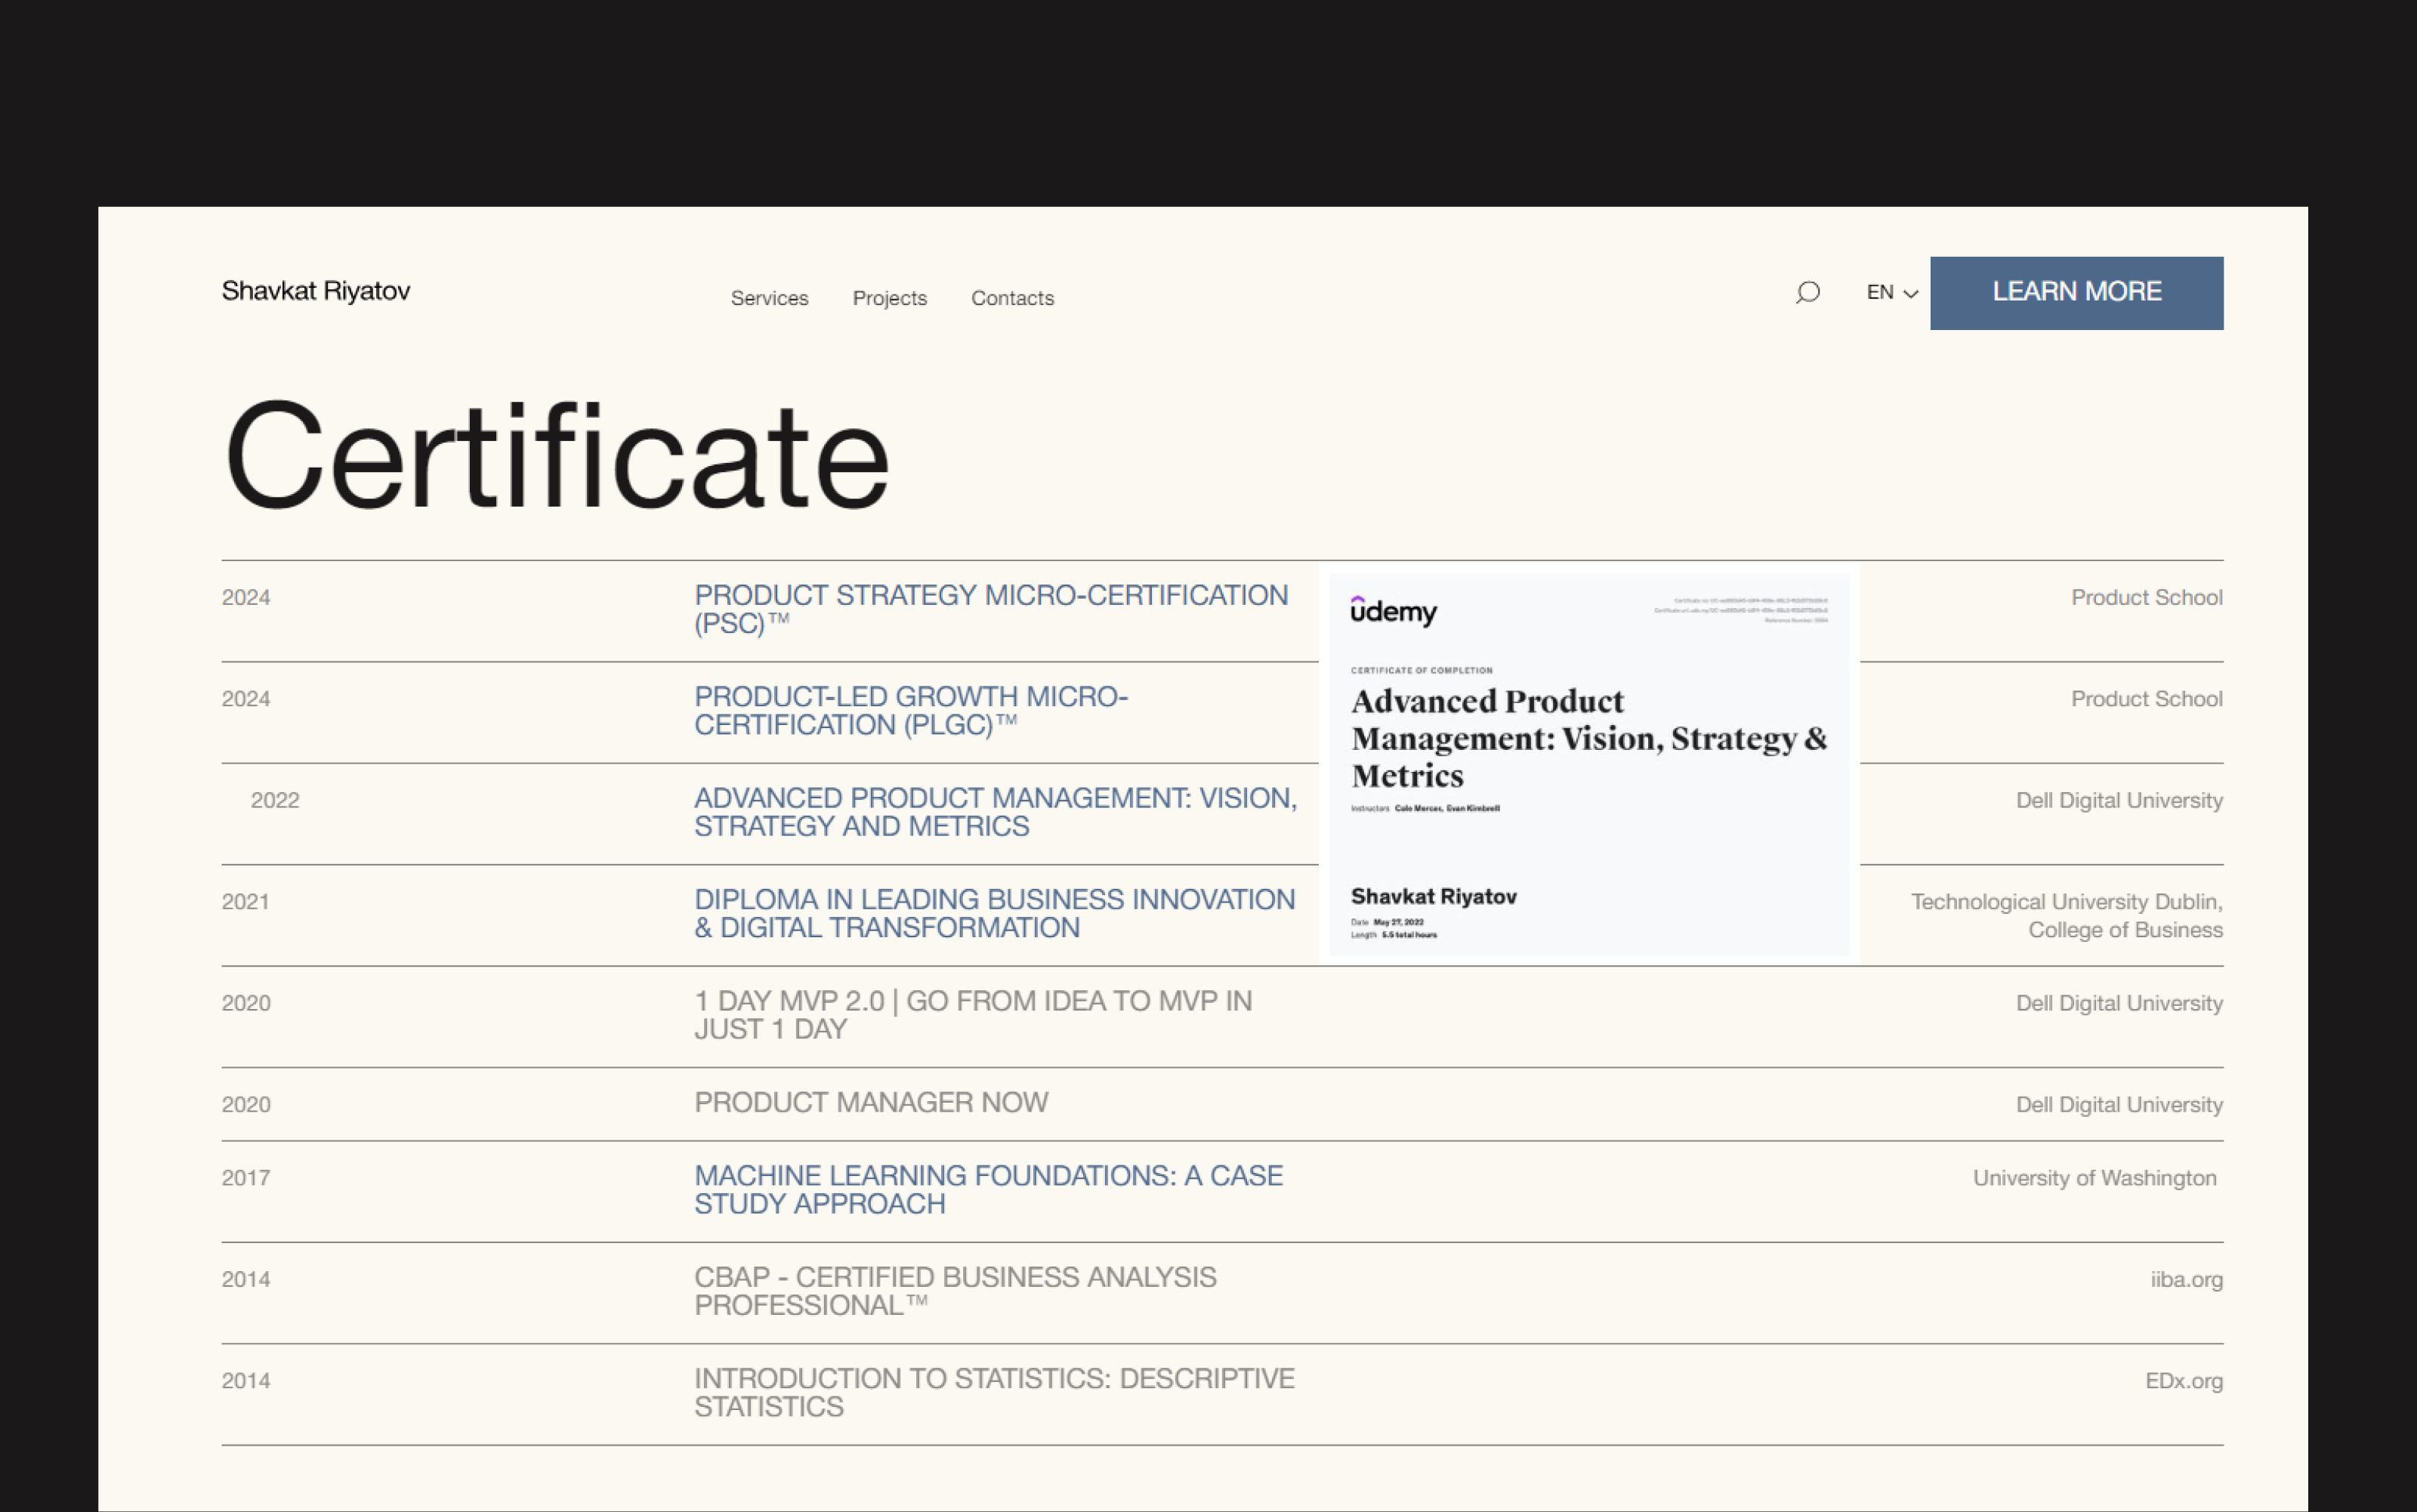The width and height of the screenshot is (2417, 1512).
Task: Open the EN language dropdown
Action: [x=1891, y=292]
